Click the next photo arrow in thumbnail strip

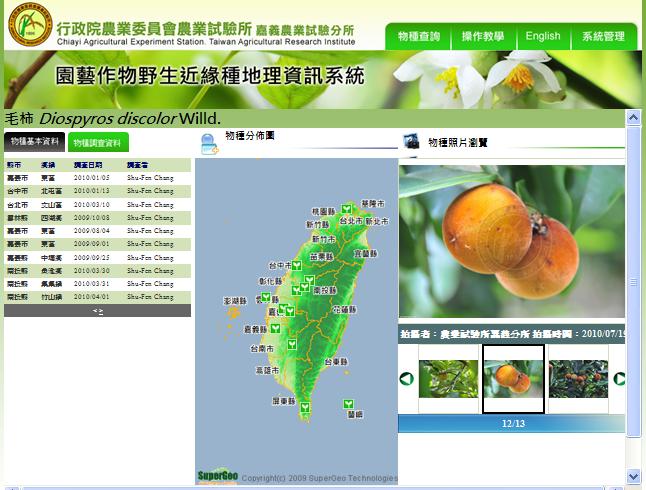click(619, 379)
